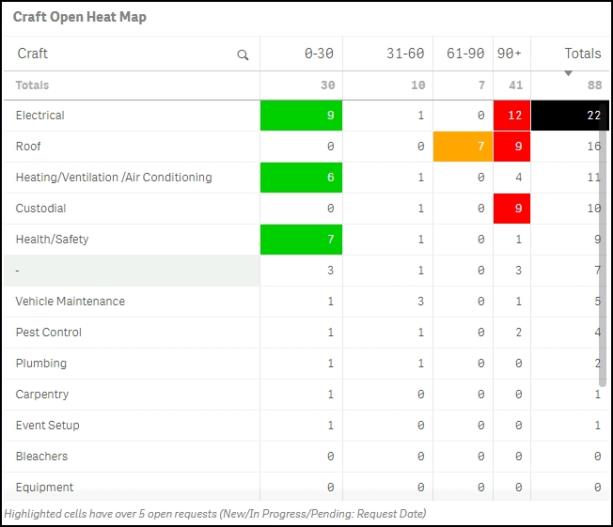Select the dash (unassigned) craft row label

point(17,270)
